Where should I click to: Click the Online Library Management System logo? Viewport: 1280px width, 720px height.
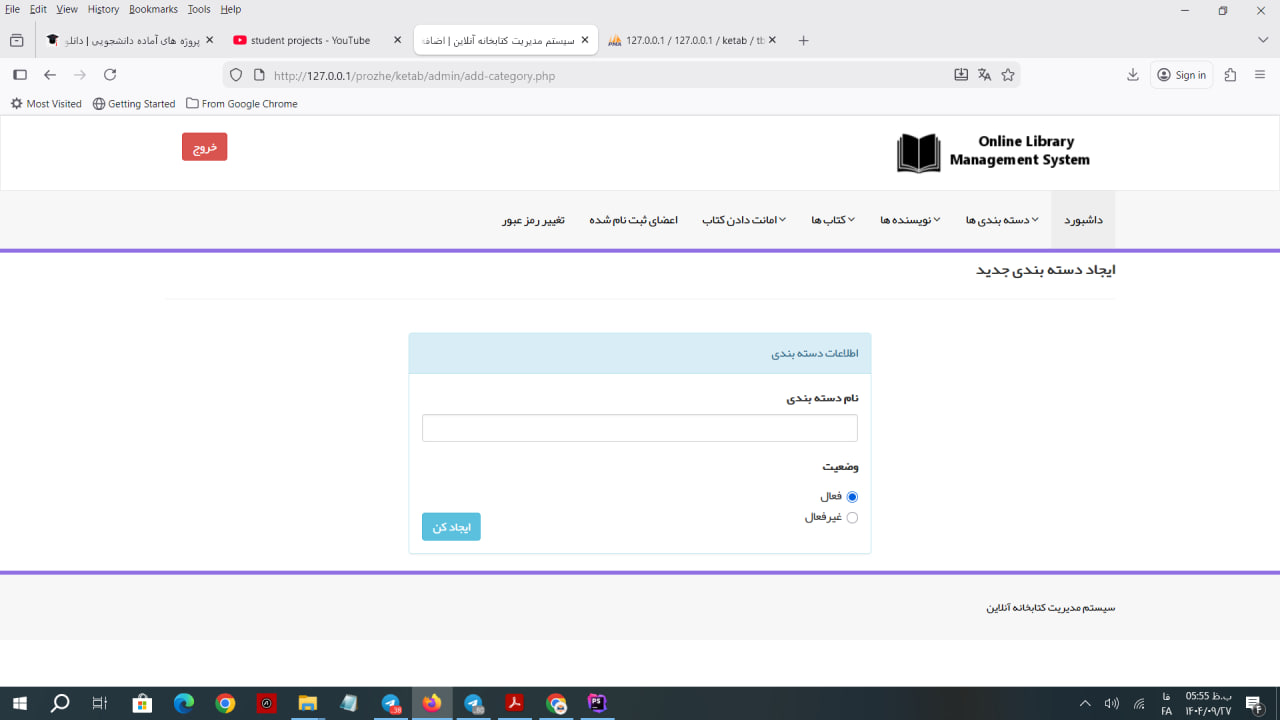click(x=993, y=152)
